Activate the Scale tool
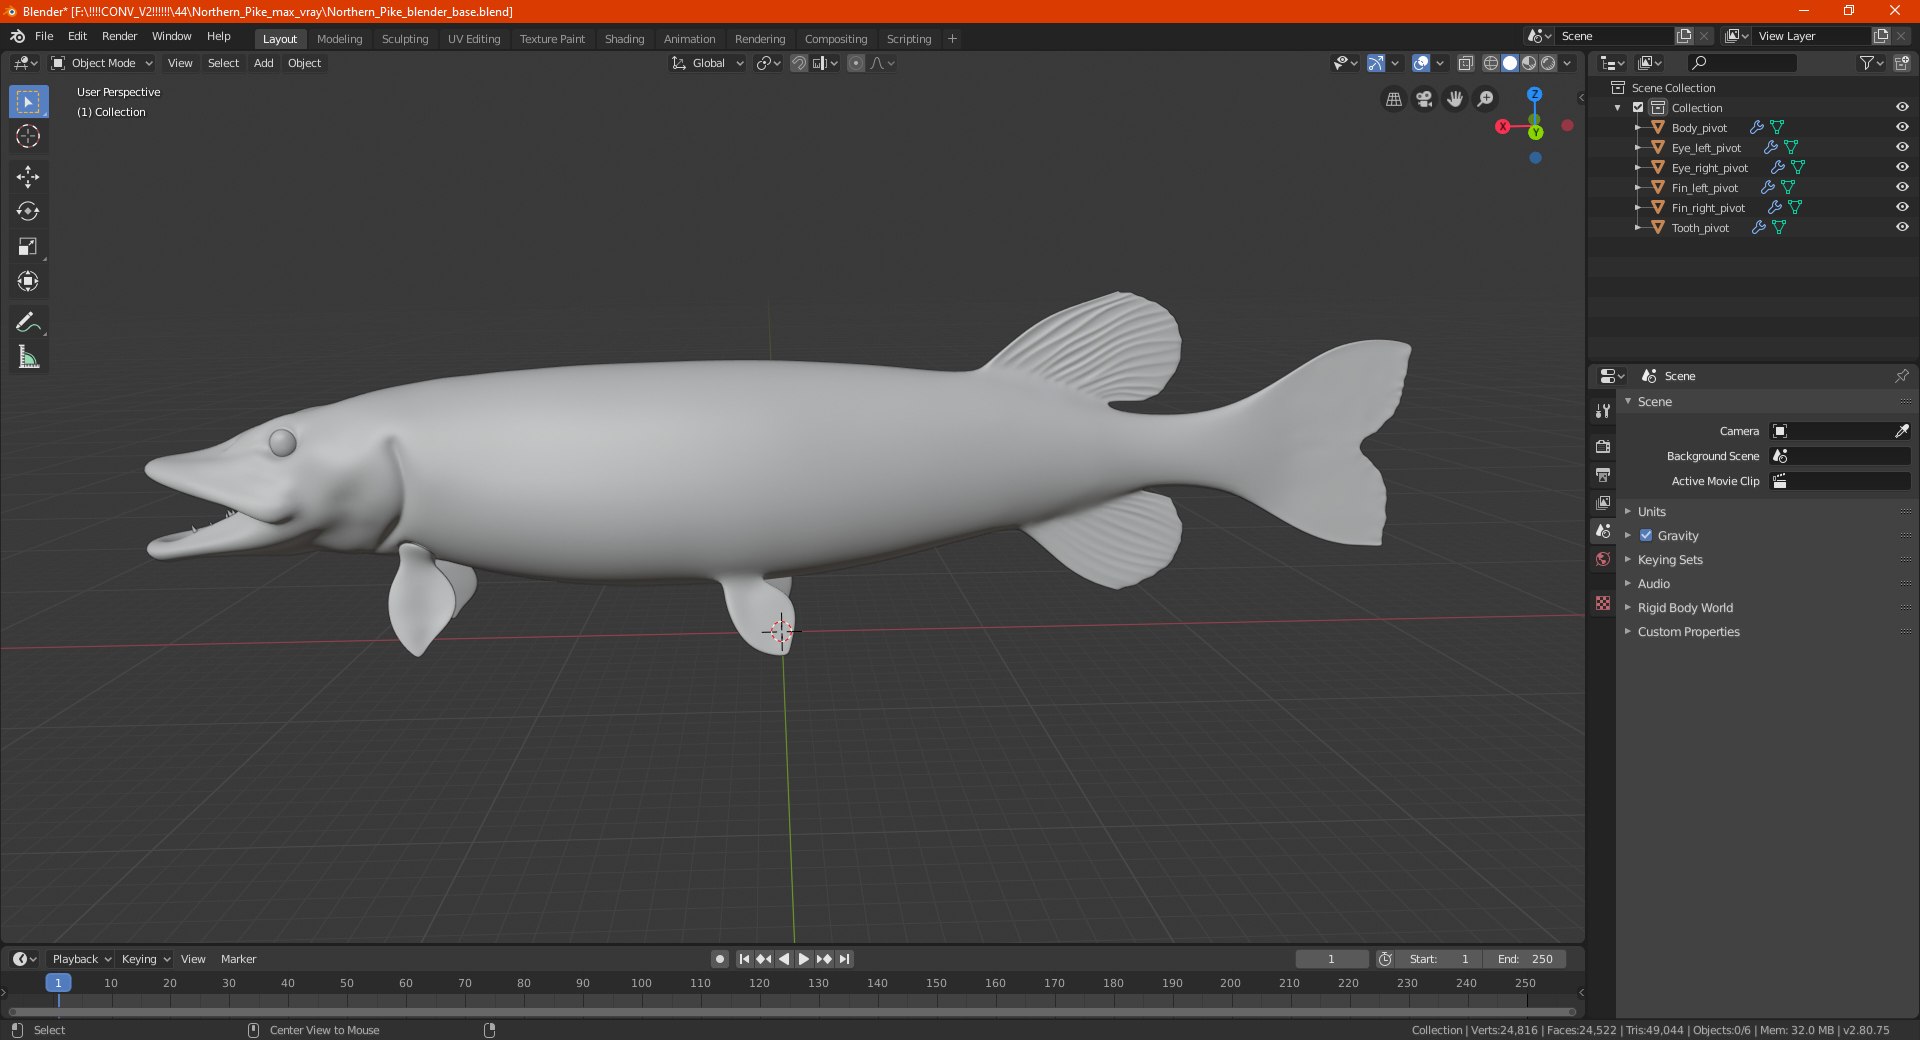The width and height of the screenshot is (1920, 1040). [x=28, y=247]
